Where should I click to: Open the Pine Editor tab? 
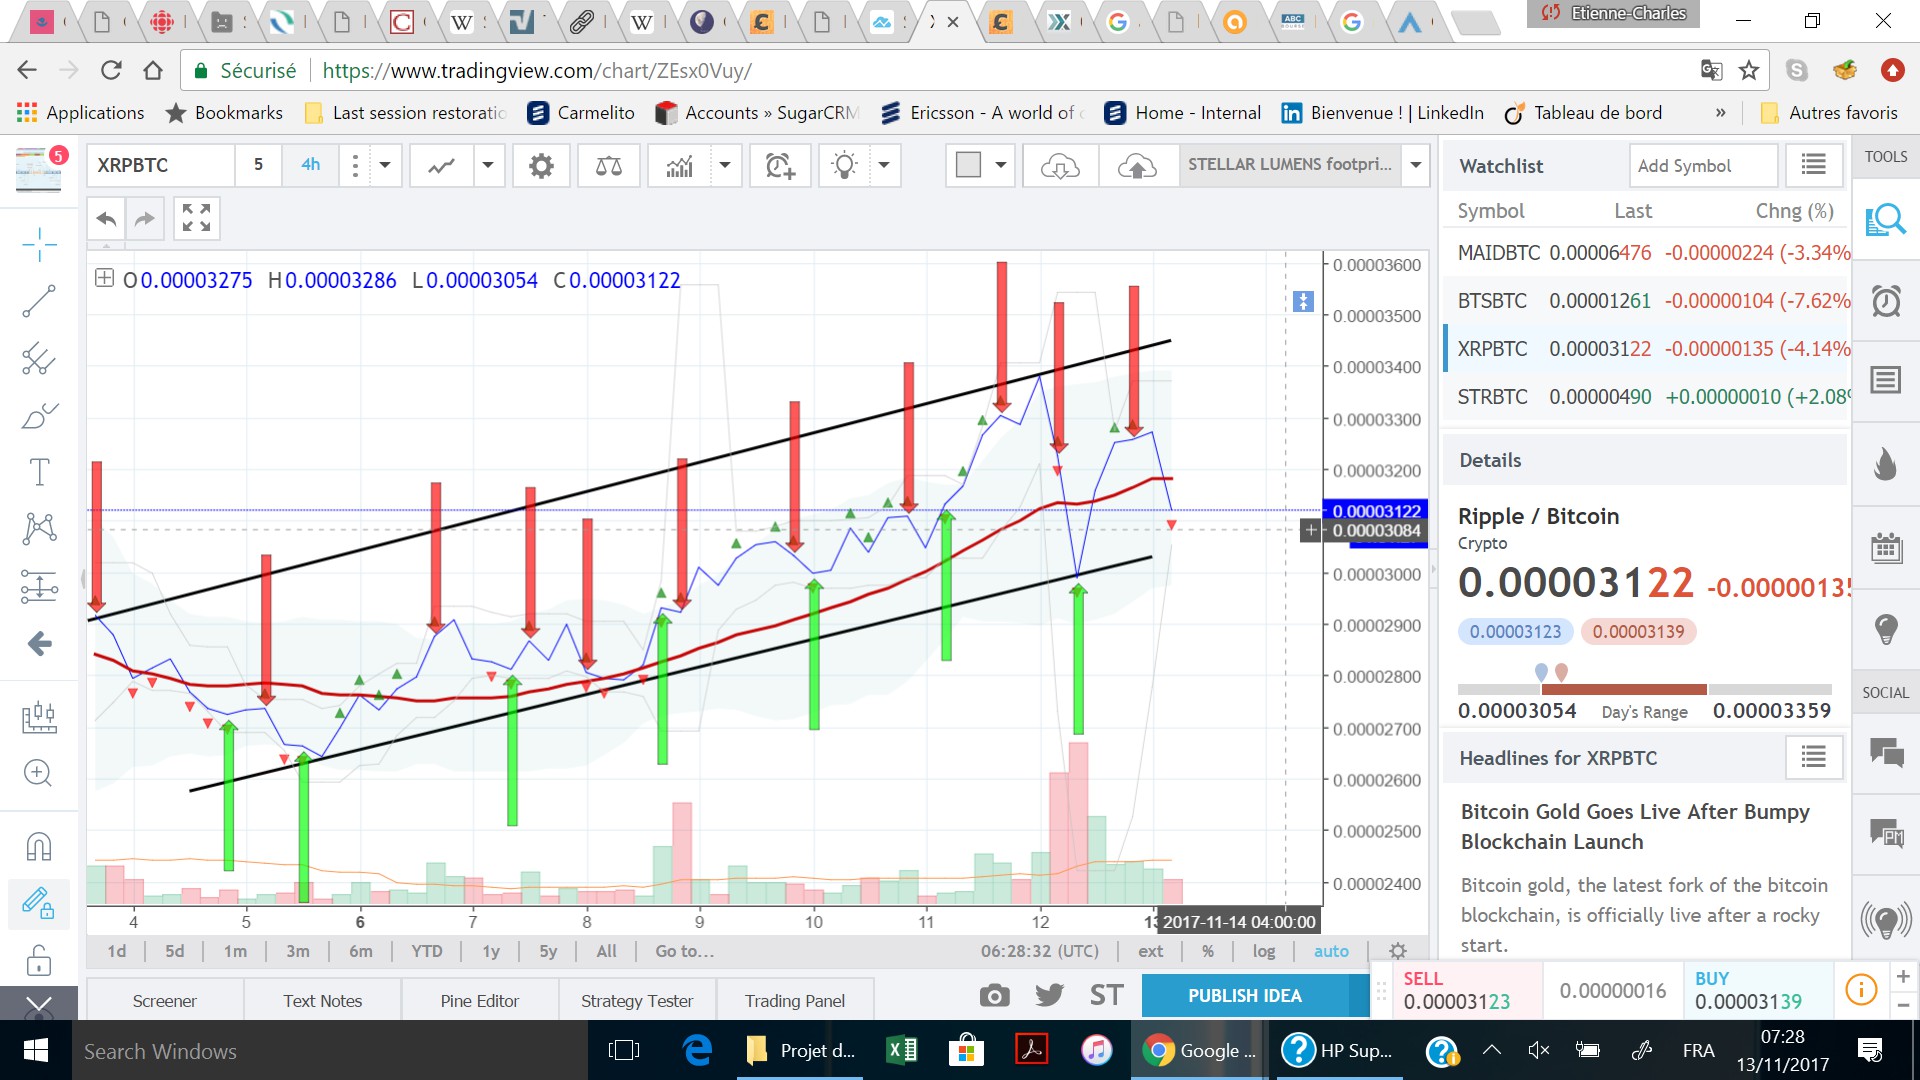pos(479,1001)
